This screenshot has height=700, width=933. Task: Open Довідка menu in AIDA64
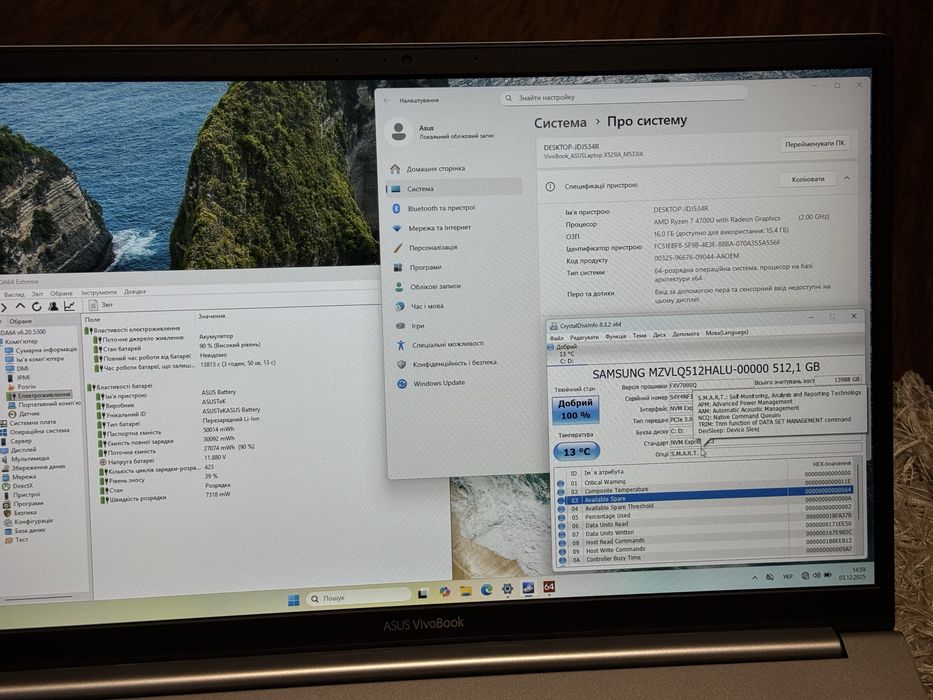coord(135,292)
